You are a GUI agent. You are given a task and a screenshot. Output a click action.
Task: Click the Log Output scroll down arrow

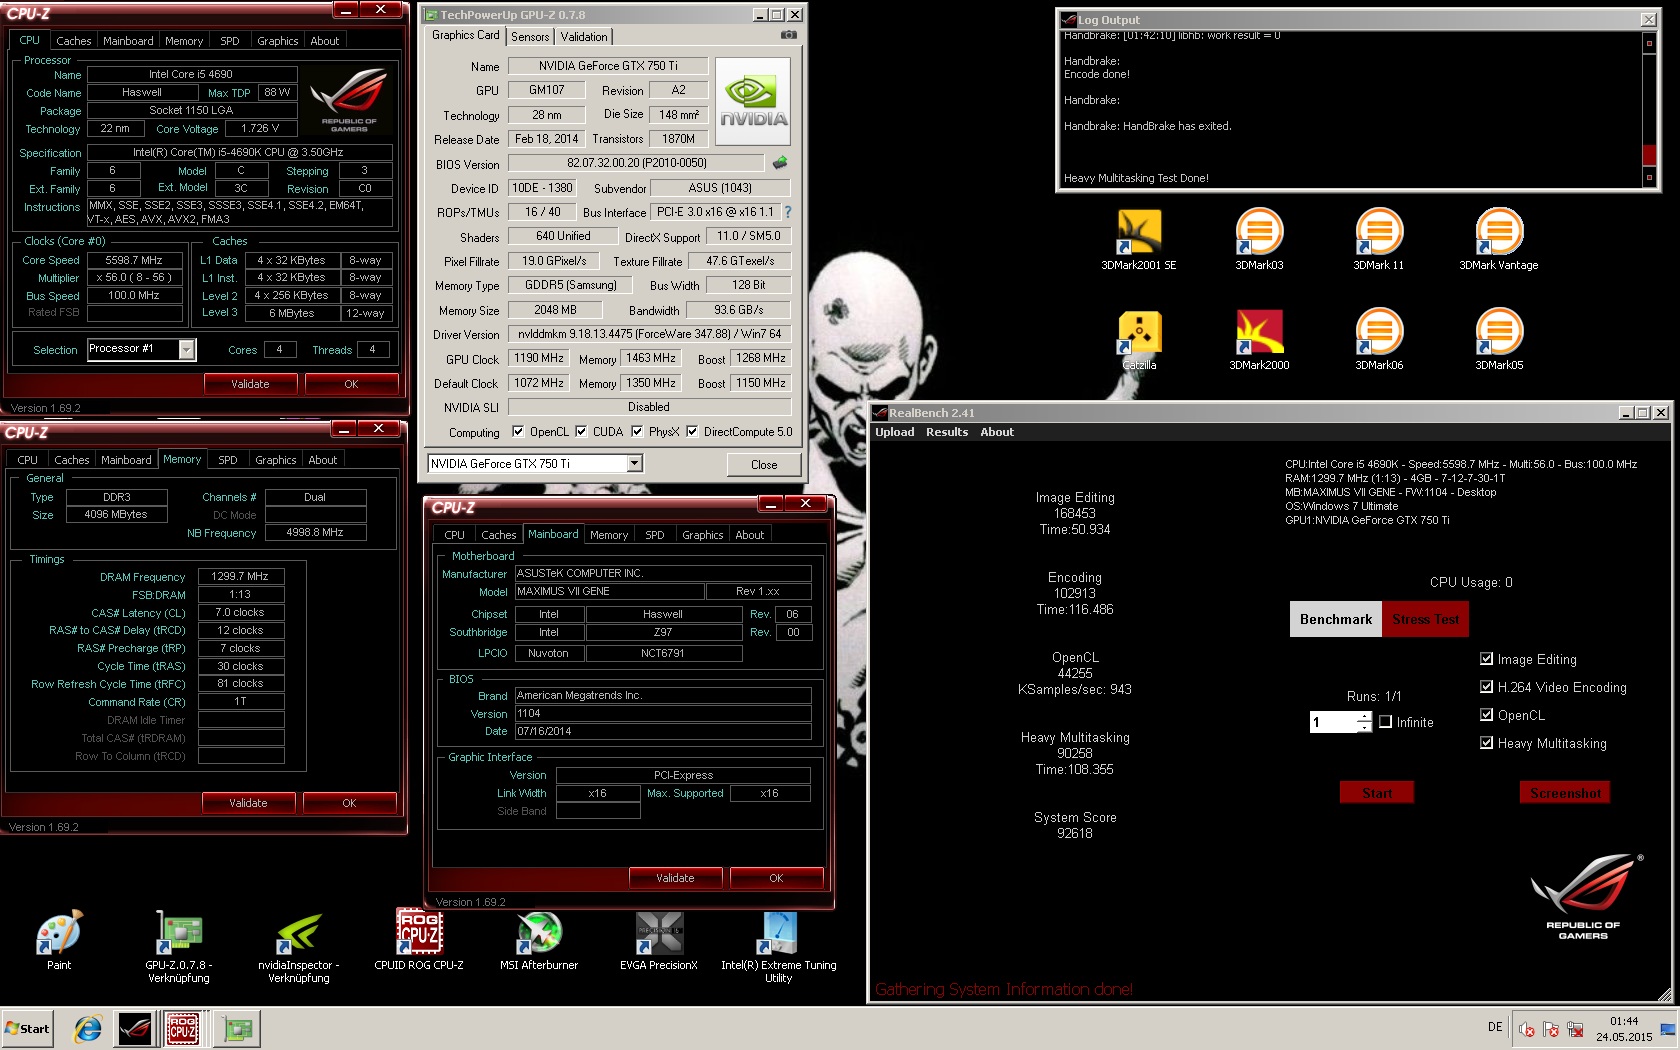(x=1649, y=178)
